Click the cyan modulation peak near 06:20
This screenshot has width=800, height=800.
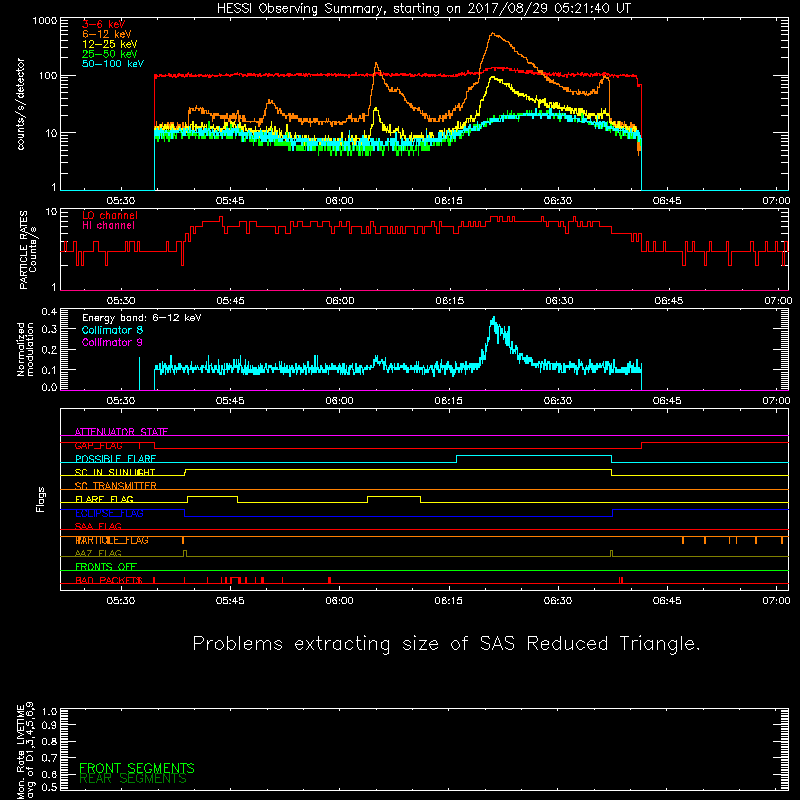click(x=493, y=319)
